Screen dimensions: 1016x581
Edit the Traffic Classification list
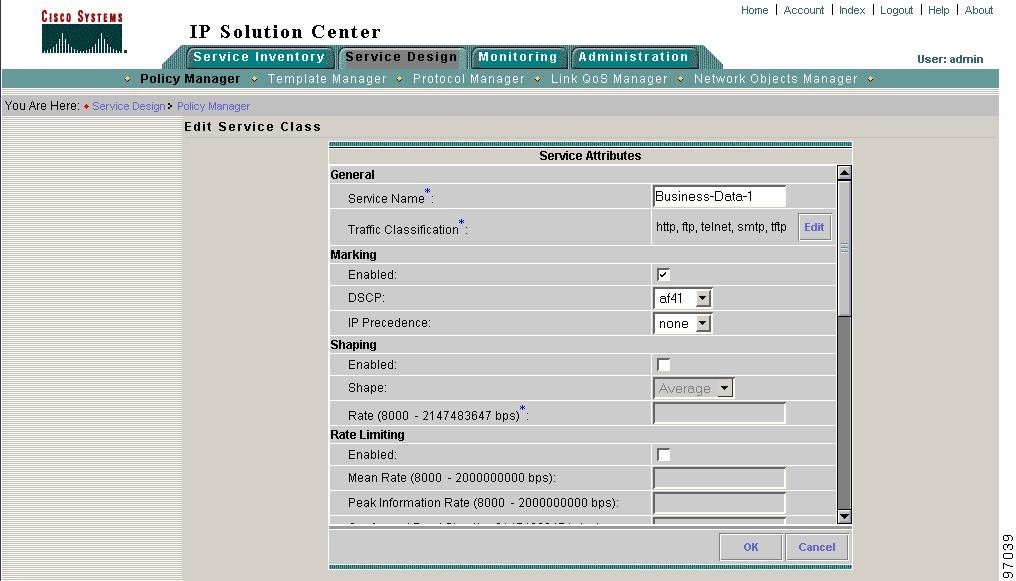click(814, 227)
